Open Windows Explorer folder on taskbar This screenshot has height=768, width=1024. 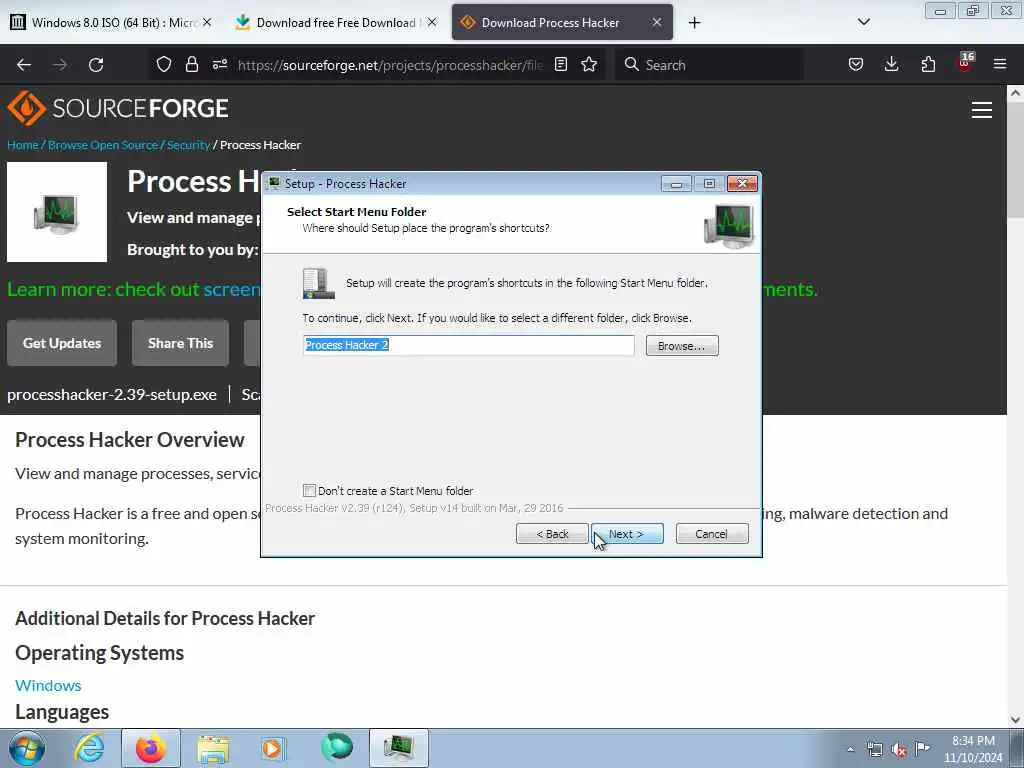213,748
